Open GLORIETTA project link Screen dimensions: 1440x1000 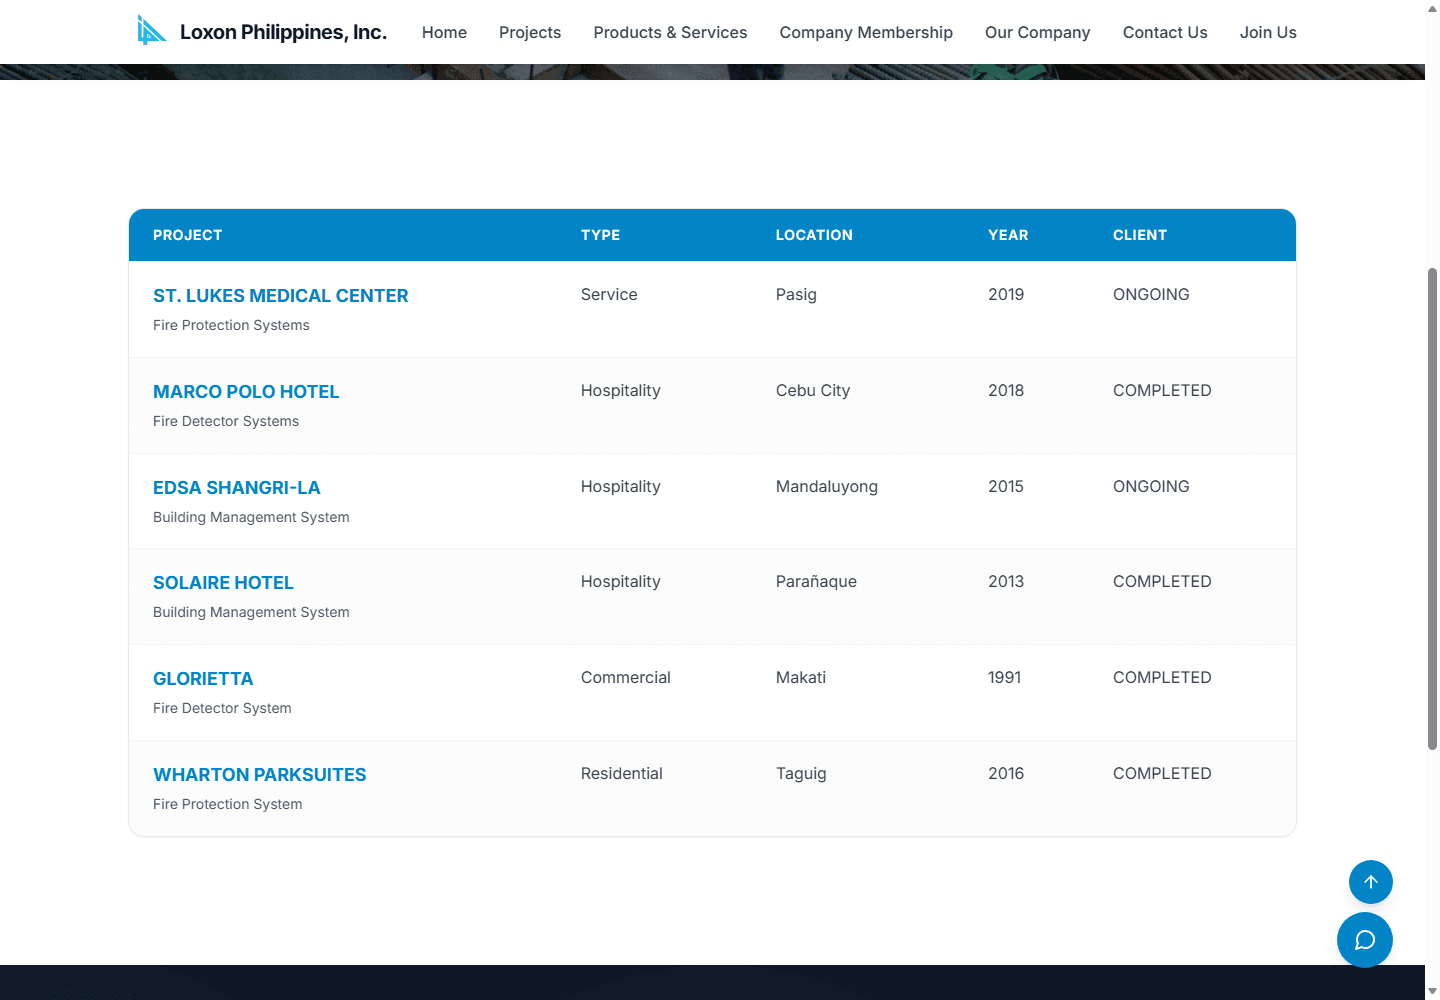pos(203,679)
